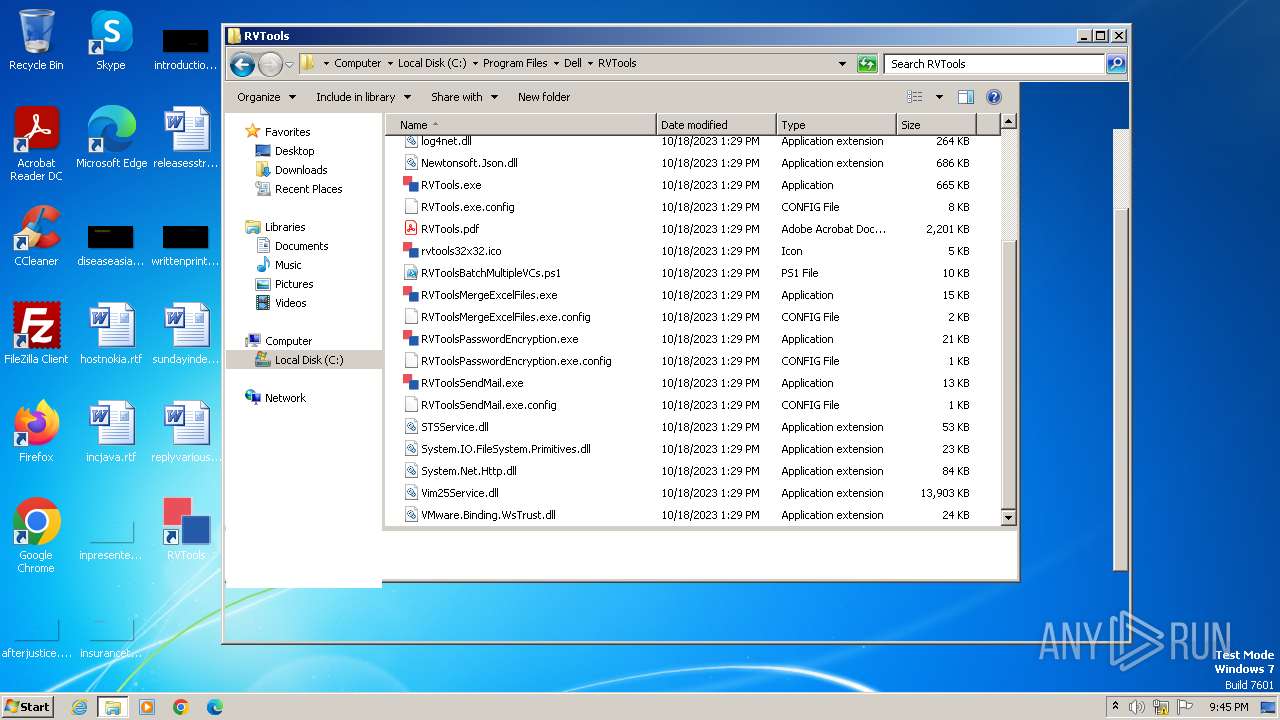The height and width of the screenshot is (720, 1280).
Task: Click the volume icon in system tray
Action: coord(1137,707)
